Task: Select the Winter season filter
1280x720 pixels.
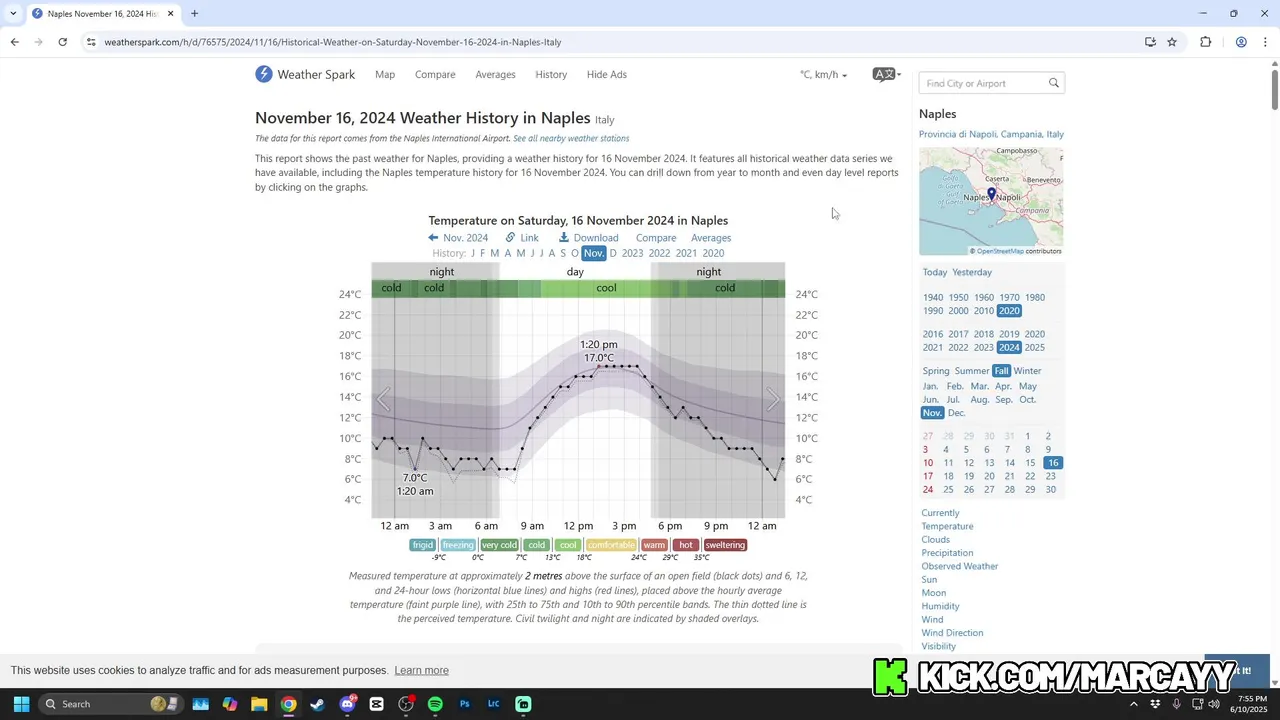Action: pos(1027,371)
